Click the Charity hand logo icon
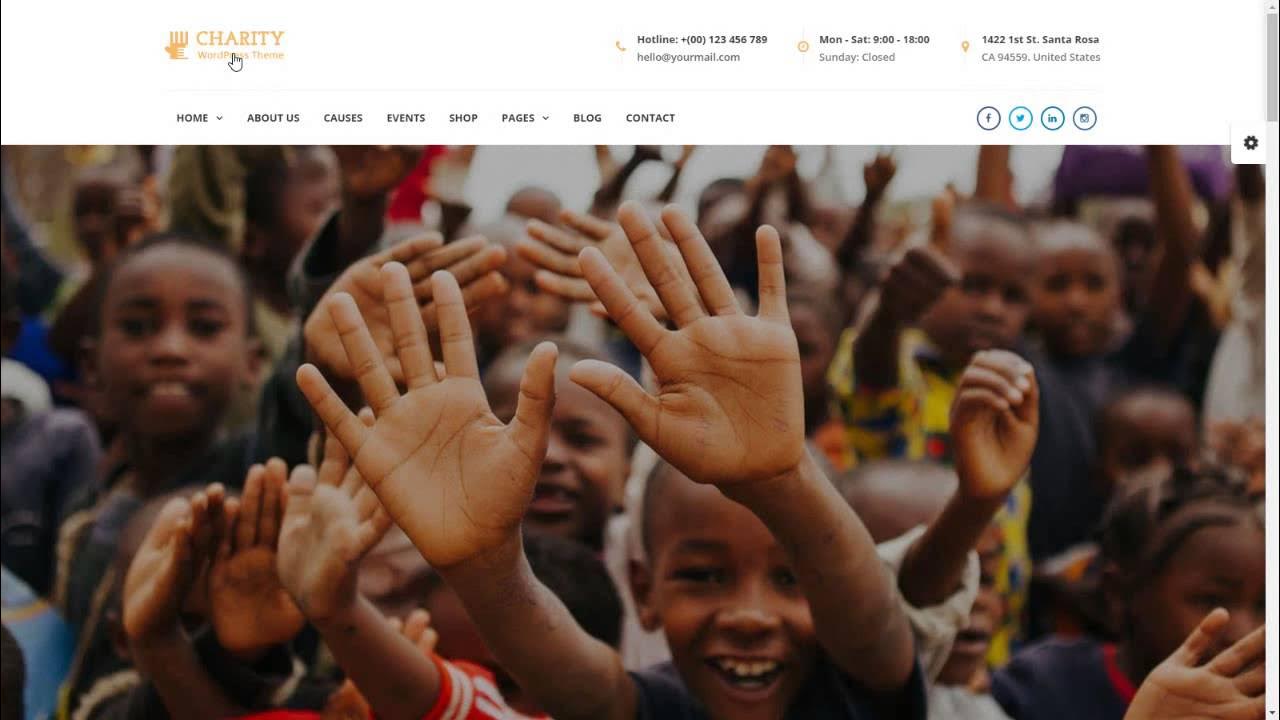 pyautogui.click(x=177, y=45)
